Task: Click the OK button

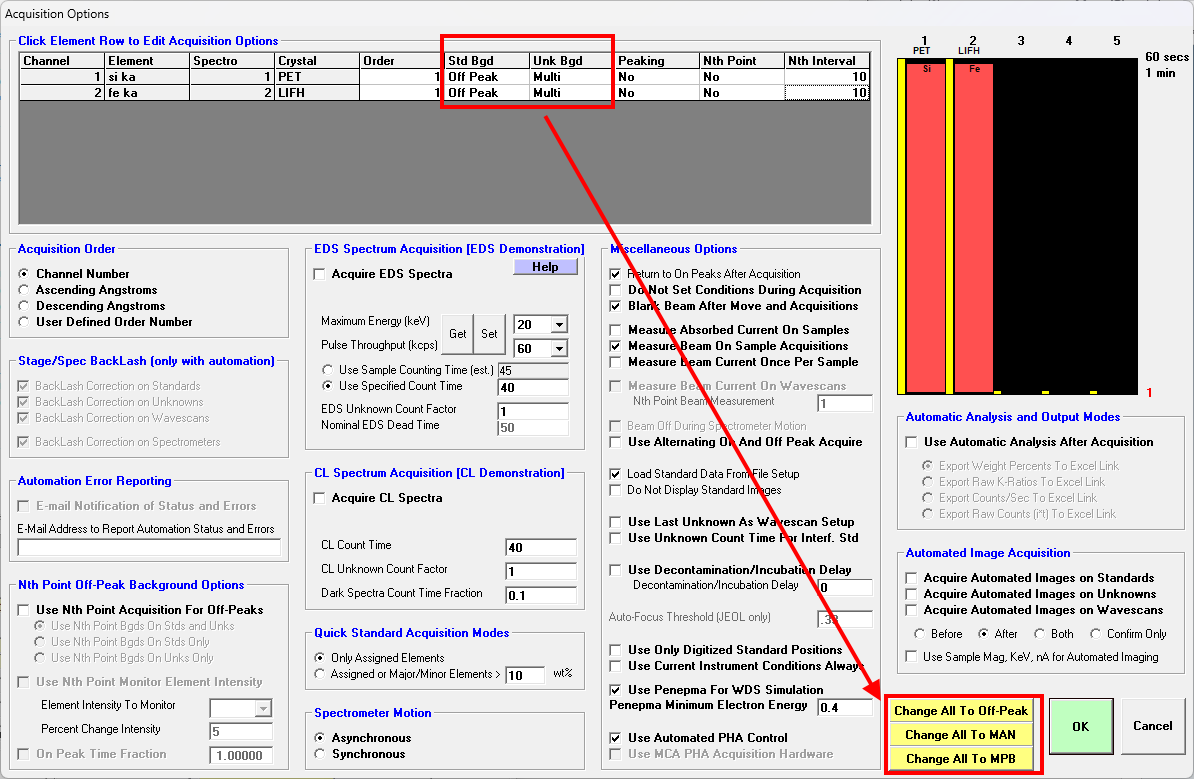Action: coord(1080,727)
